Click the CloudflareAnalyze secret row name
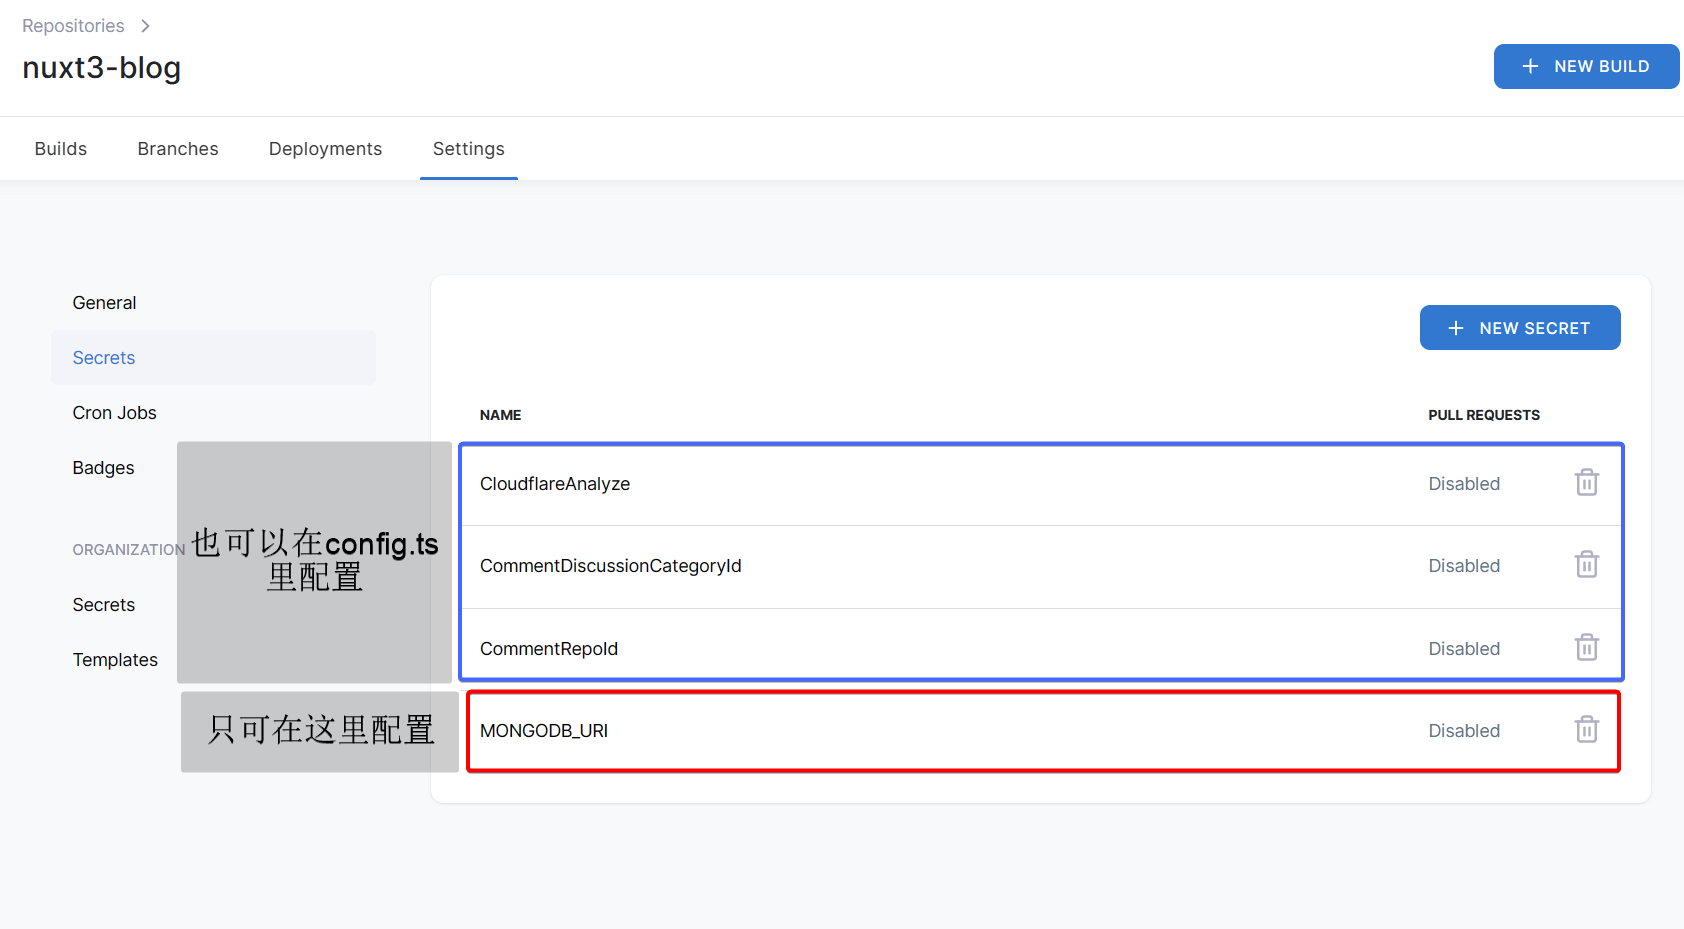Image resolution: width=1684 pixels, height=929 pixels. tap(555, 484)
